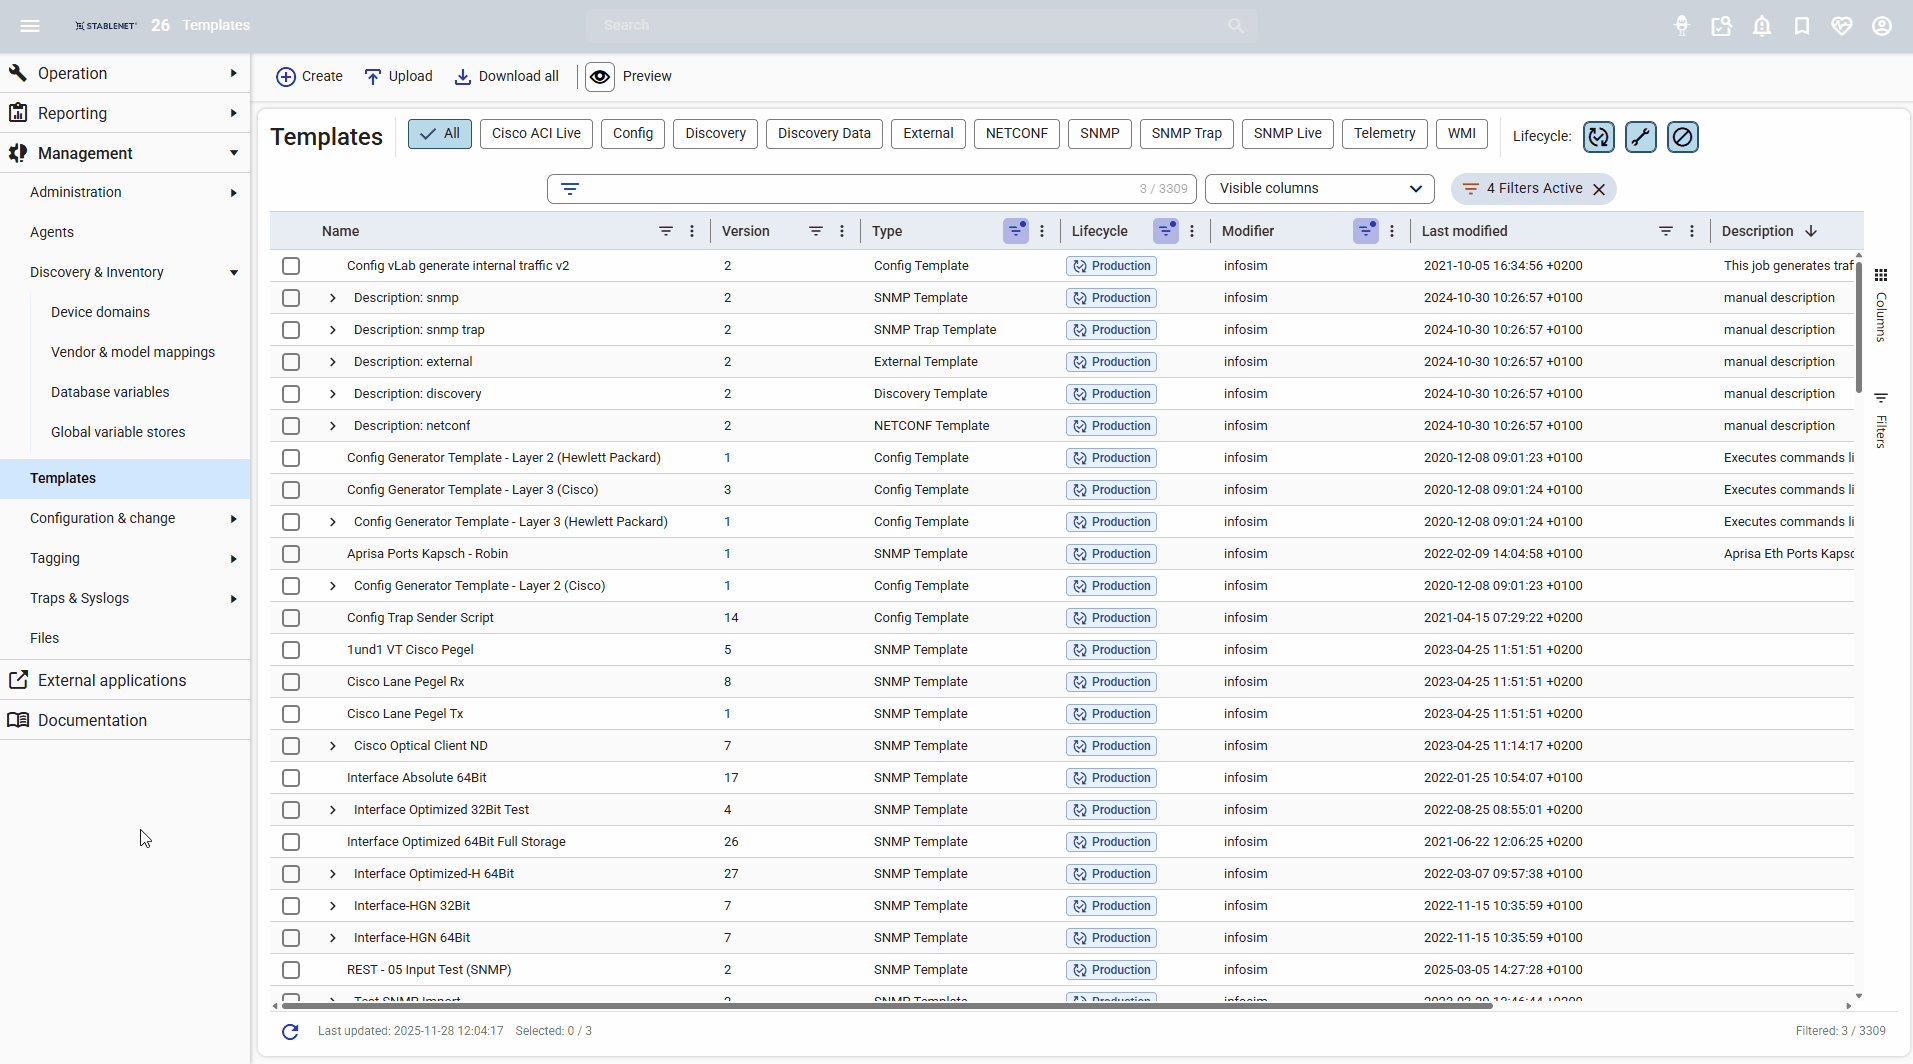The height and width of the screenshot is (1064, 1913).
Task: Toggle the Preview eye button
Action: pos(600,77)
